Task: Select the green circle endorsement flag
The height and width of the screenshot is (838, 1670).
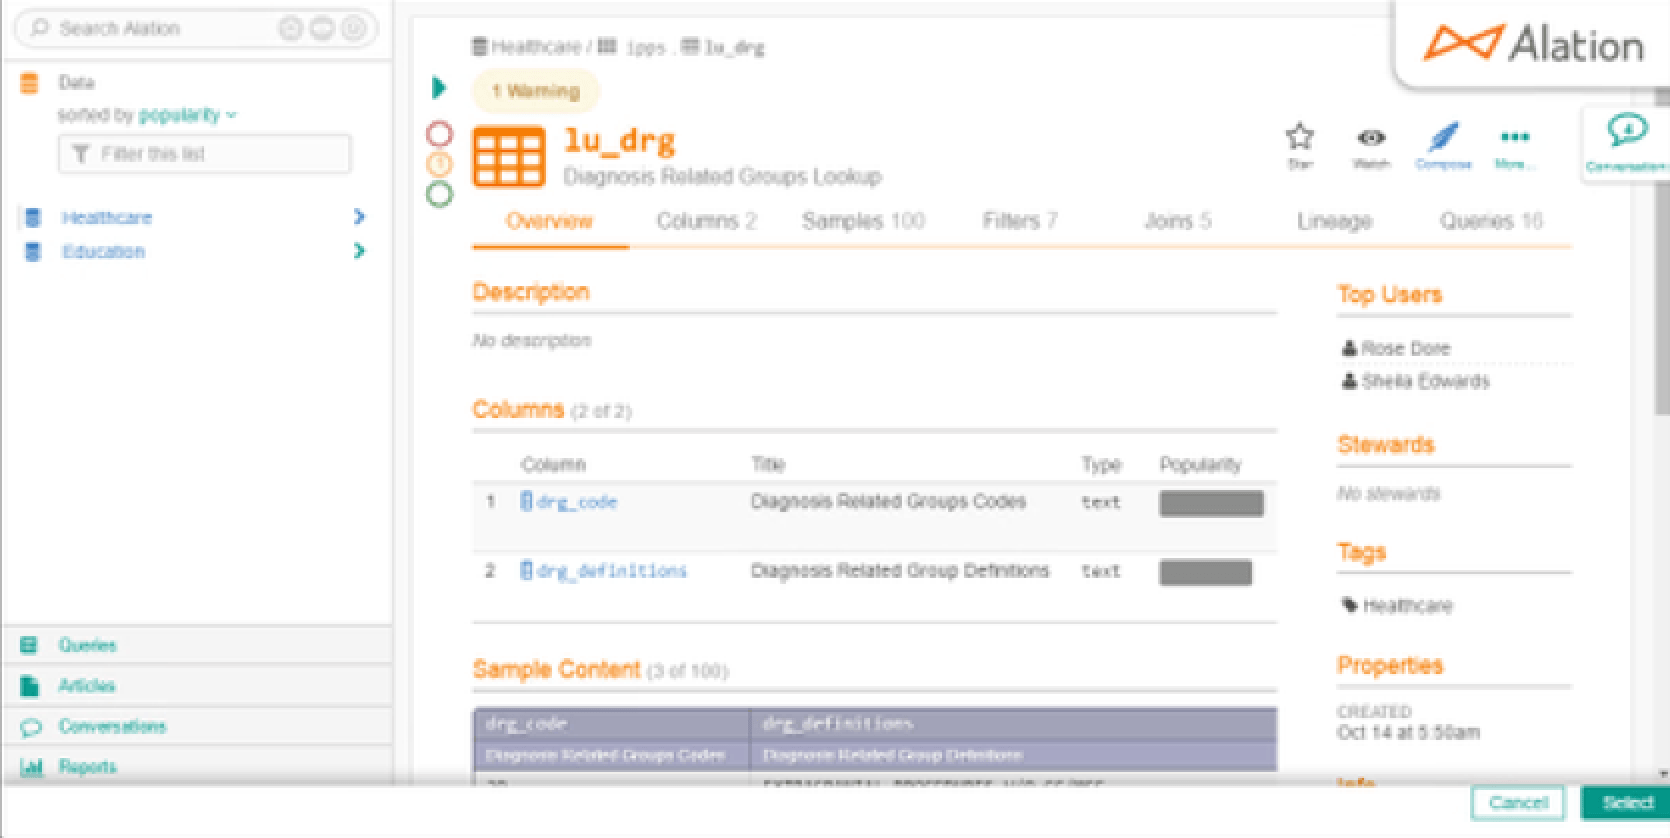Action: 439,194
